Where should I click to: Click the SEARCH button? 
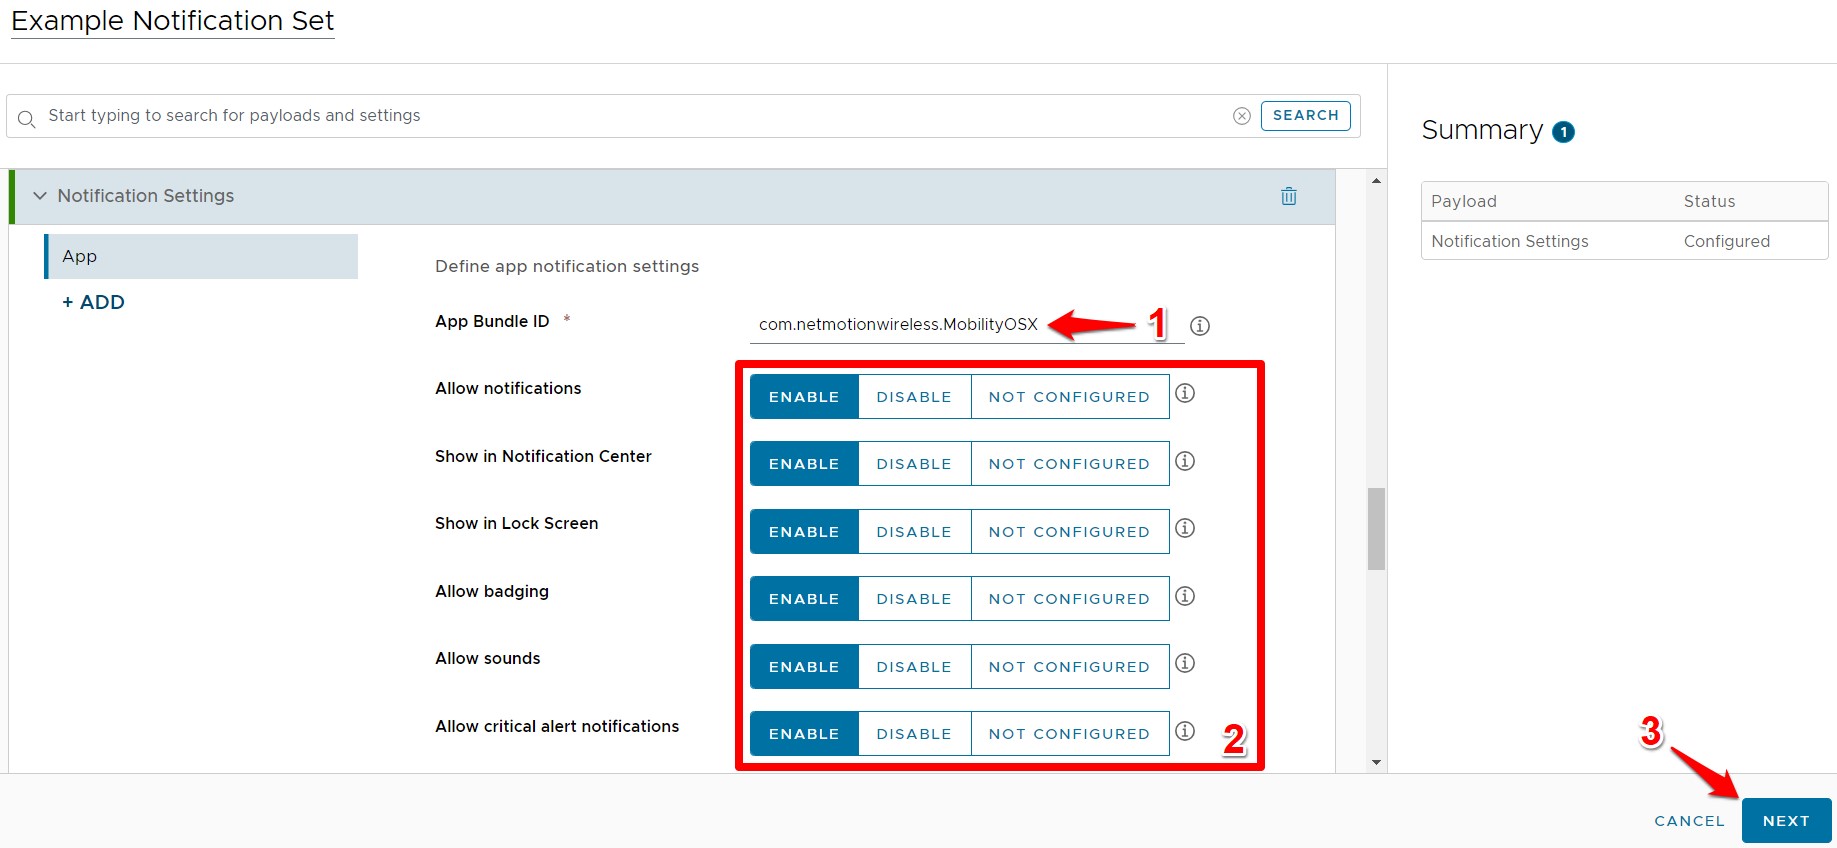[x=1305, y=116]
